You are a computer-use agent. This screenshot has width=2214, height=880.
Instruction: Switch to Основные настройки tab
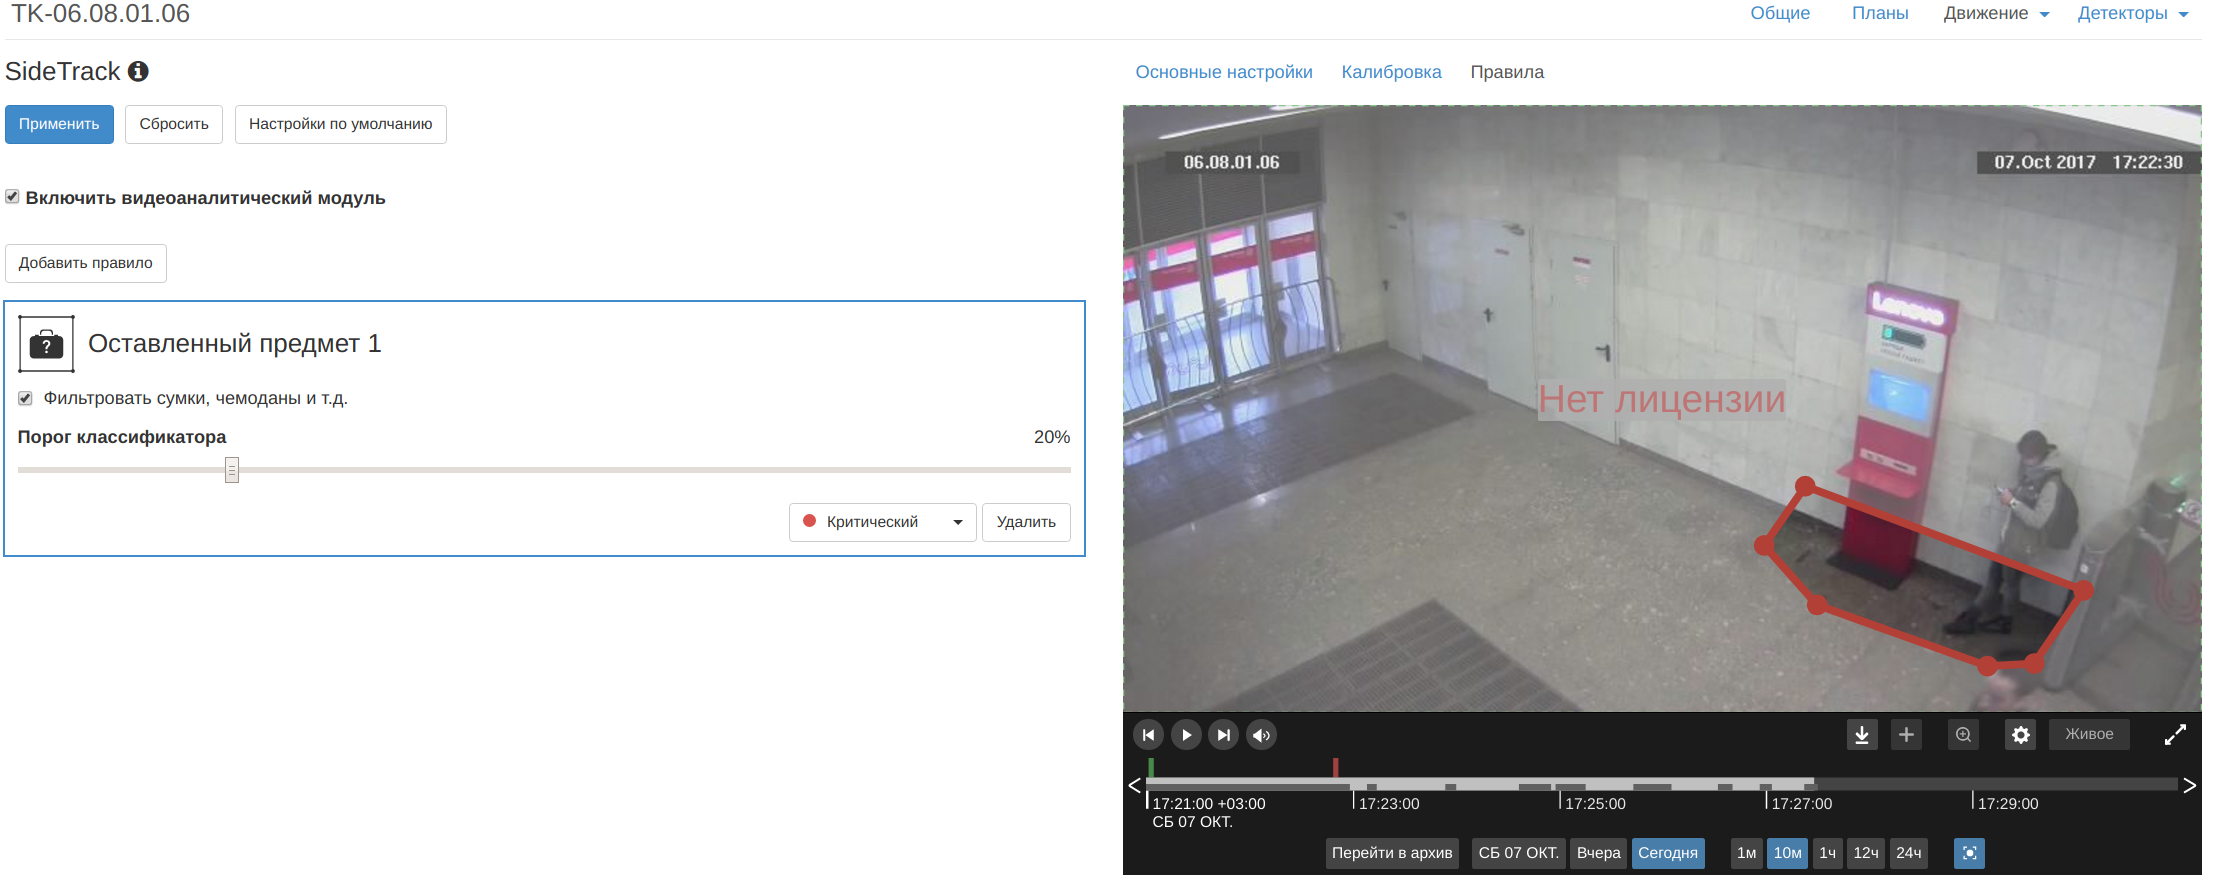[x=1224, y=72]
